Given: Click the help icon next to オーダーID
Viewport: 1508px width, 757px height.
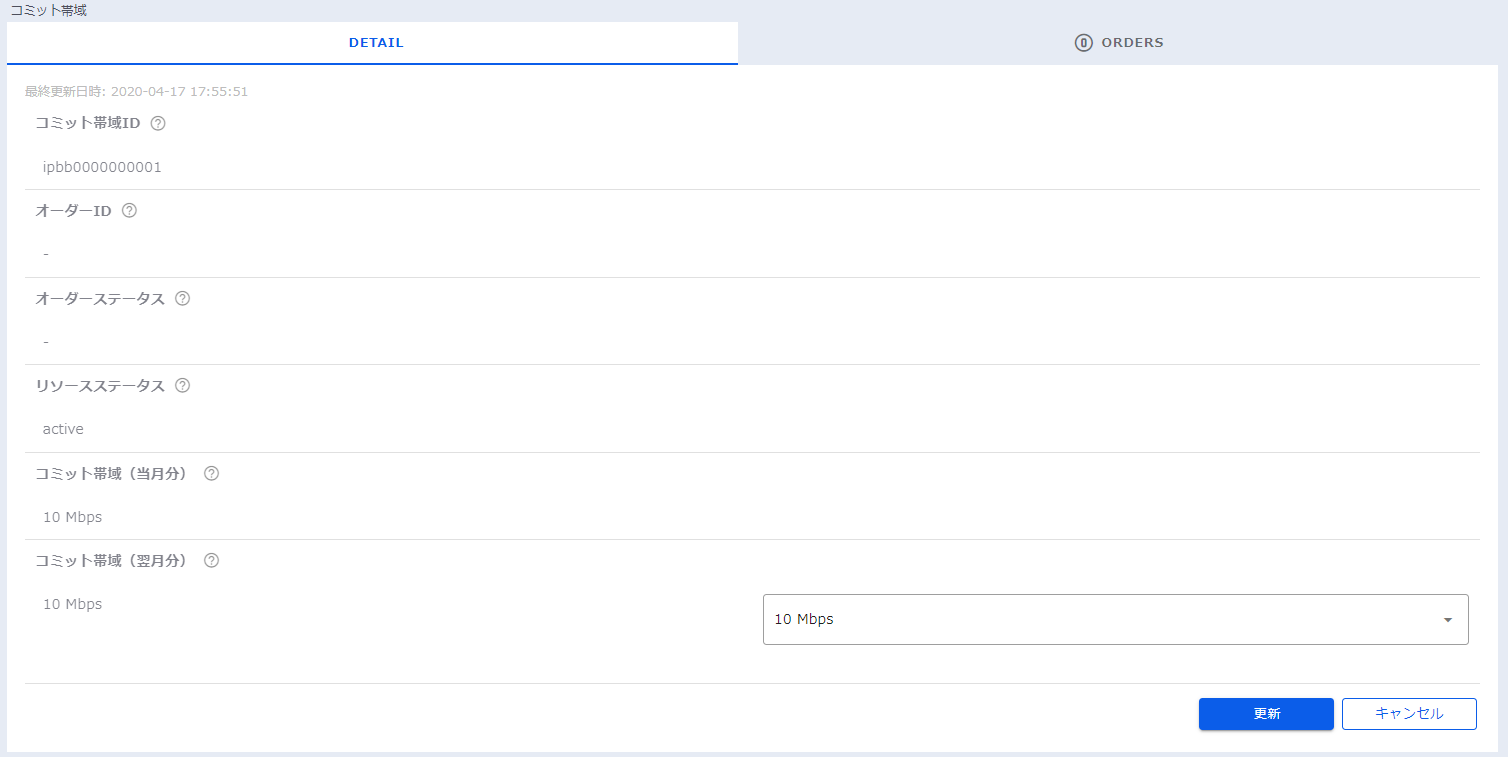Looking at the screenshot, I should [x=128, y=211].
